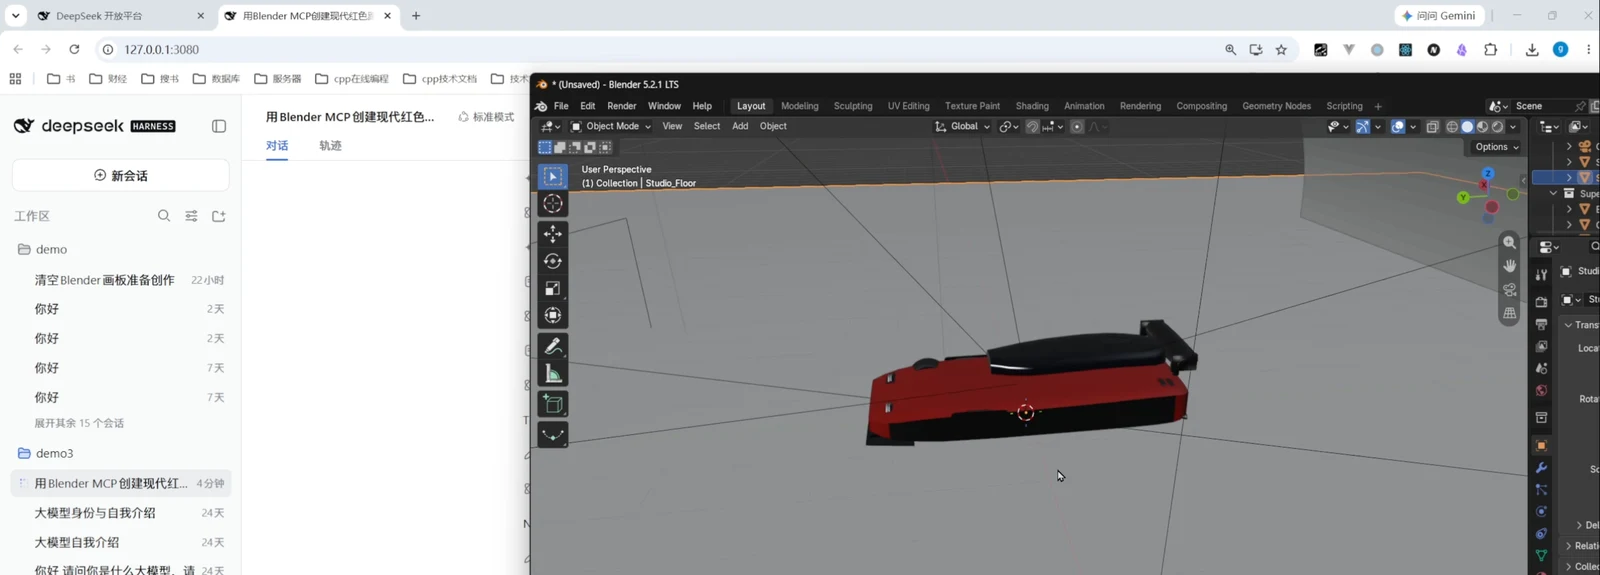
Task: Expand the Transform panel in properties
Action: [1581, 325]
